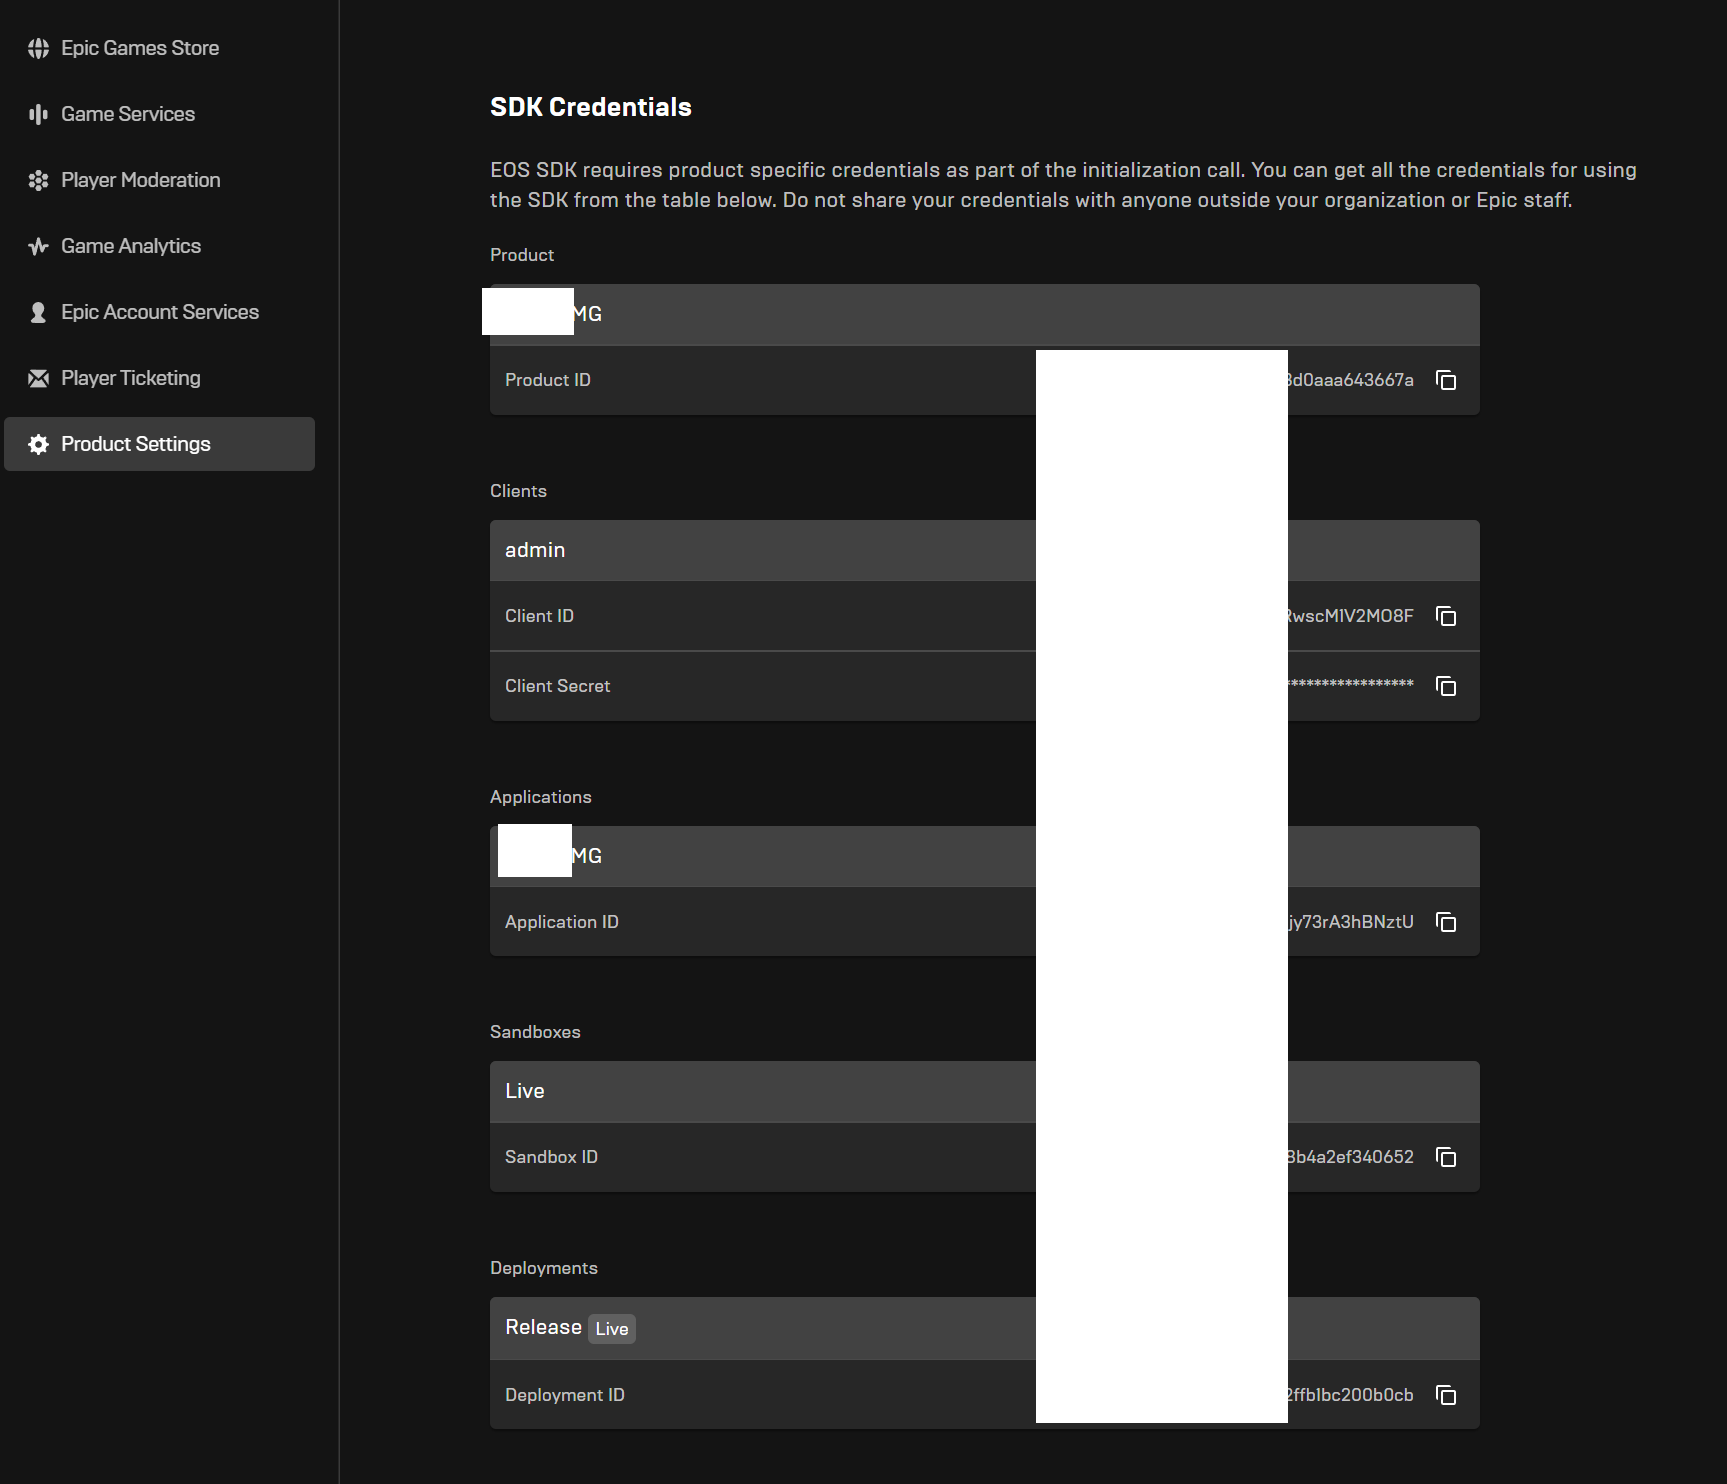The image size is (1727, 1484).
Task: Click the Sandbox ID value ending 340652
Action: 1351,1157
